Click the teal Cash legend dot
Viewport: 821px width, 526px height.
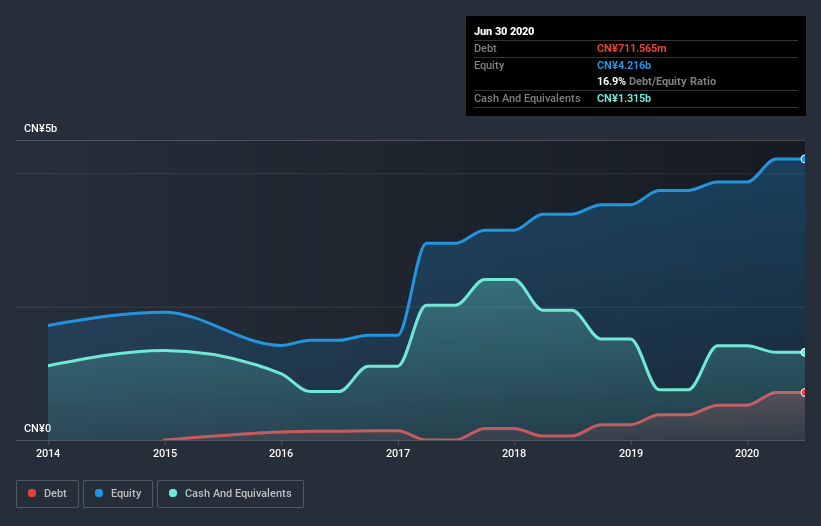pyautogui.click(x=173, y=493)
